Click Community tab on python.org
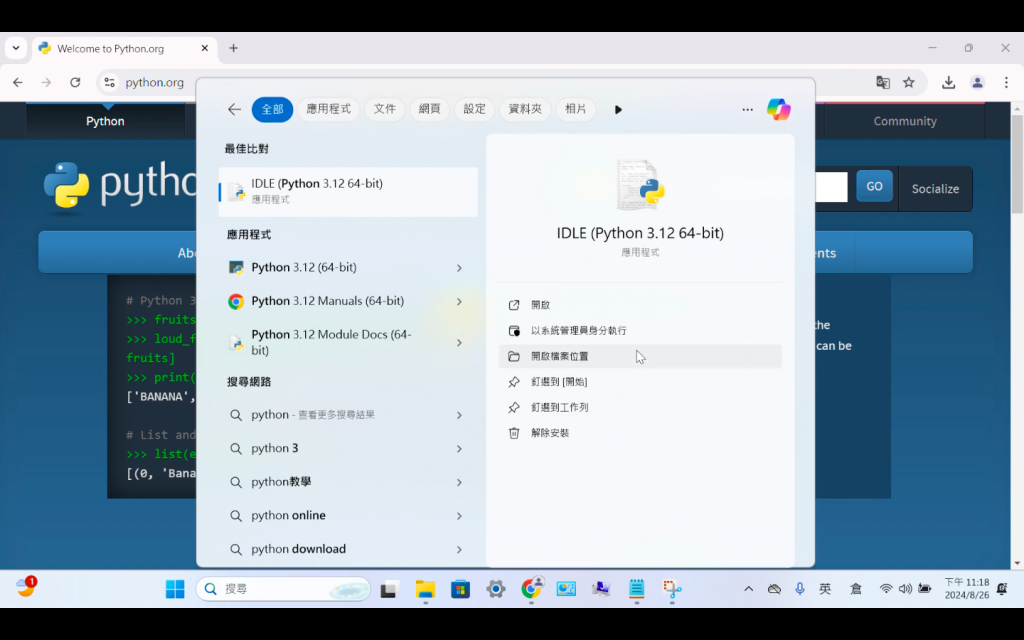The height and width of the screenshot is (640, 1024). pyautogui.click(x=904, y=121)
